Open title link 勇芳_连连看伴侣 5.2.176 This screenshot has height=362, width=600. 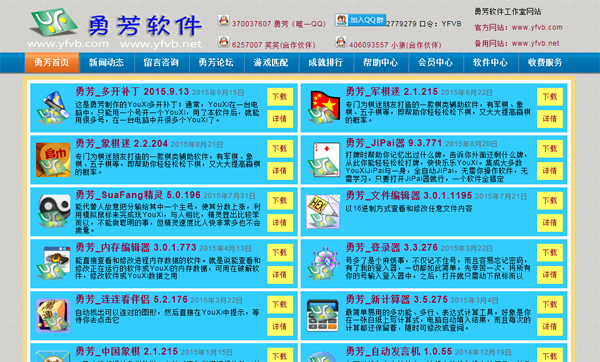[x=131, y=299]
